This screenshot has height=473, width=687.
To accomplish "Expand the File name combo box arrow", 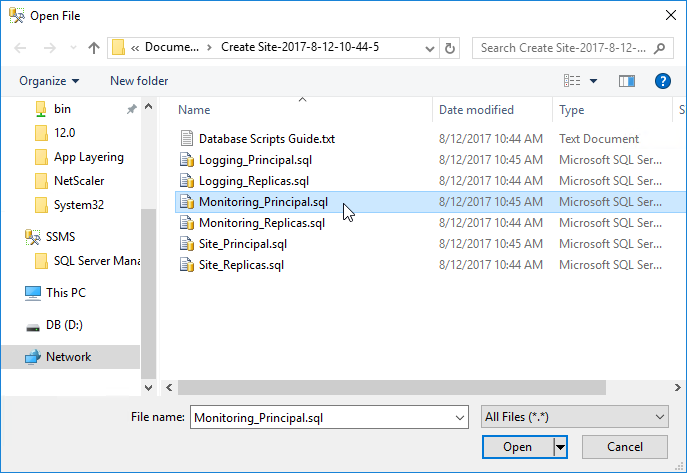I will [460, 417].
